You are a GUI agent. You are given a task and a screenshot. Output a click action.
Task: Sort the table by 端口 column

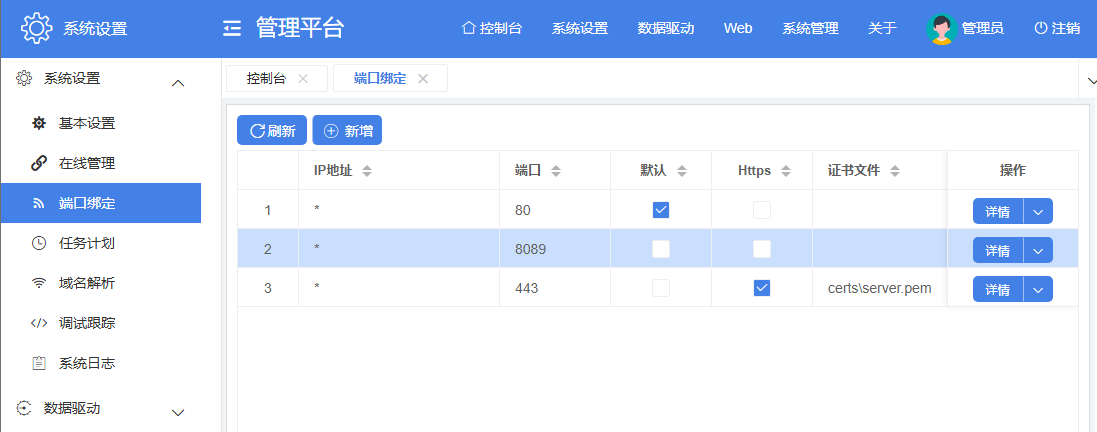point(556,171)
